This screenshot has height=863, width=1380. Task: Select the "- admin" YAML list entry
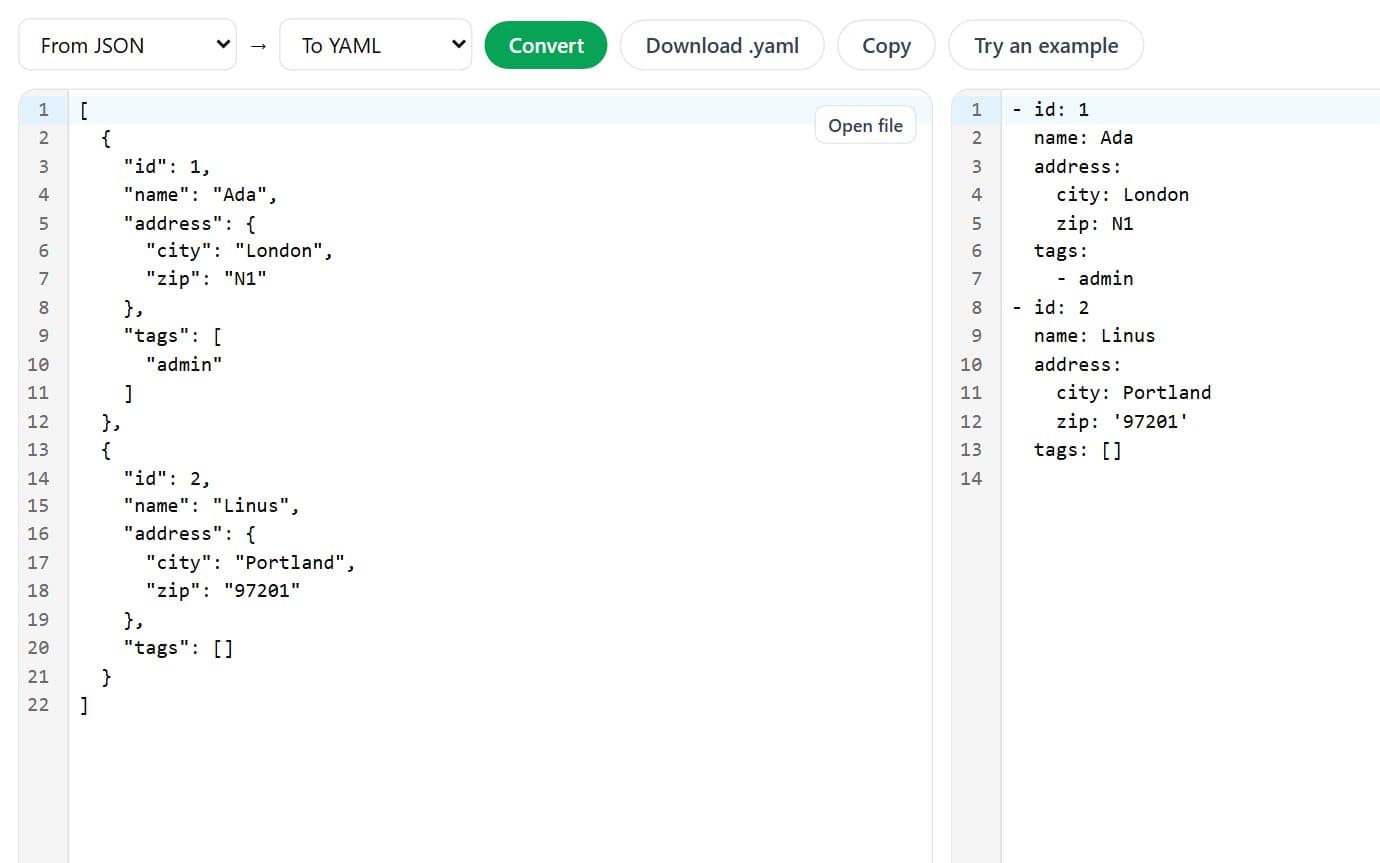click(x=1095, y=279)
